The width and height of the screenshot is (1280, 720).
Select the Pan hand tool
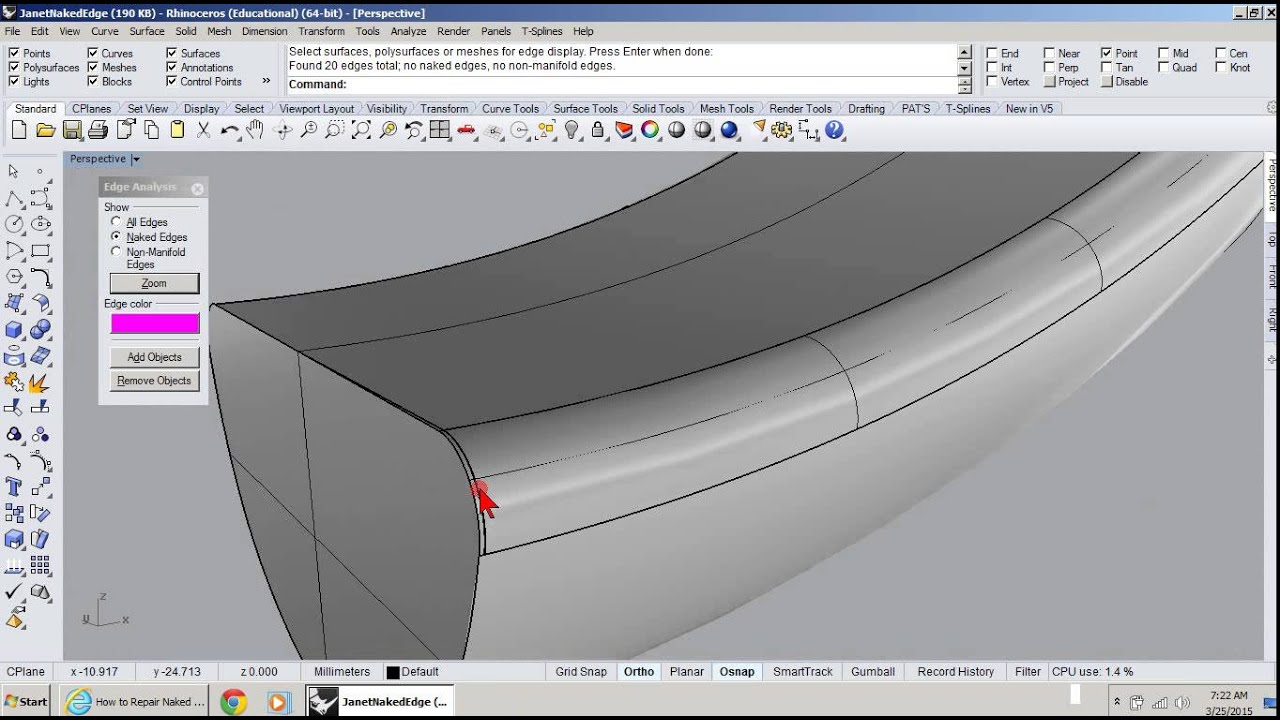[255, 130]
